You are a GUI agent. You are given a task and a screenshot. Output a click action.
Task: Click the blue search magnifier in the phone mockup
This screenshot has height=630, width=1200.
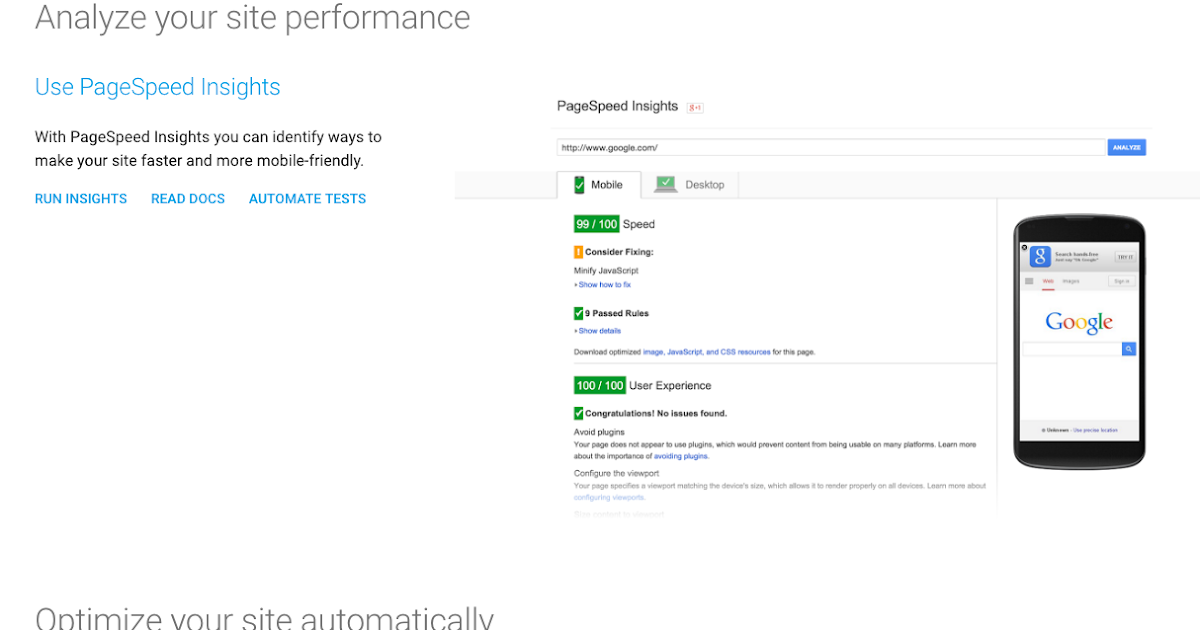[1129, 349]
